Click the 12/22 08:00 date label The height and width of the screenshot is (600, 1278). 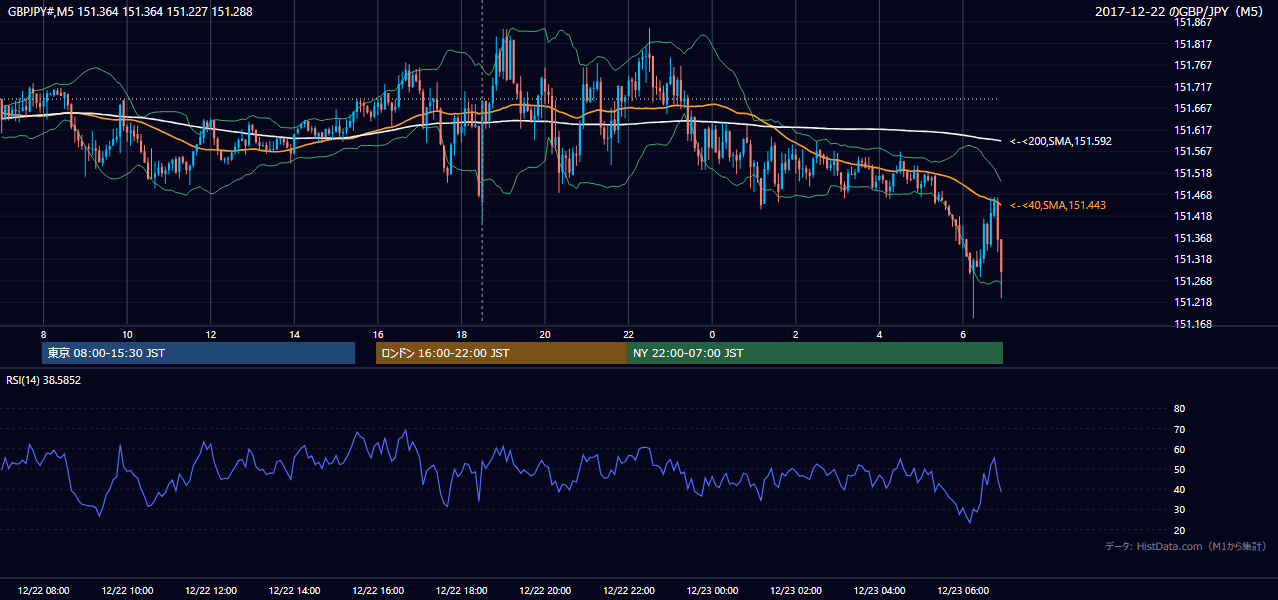[x=44, y=591]
